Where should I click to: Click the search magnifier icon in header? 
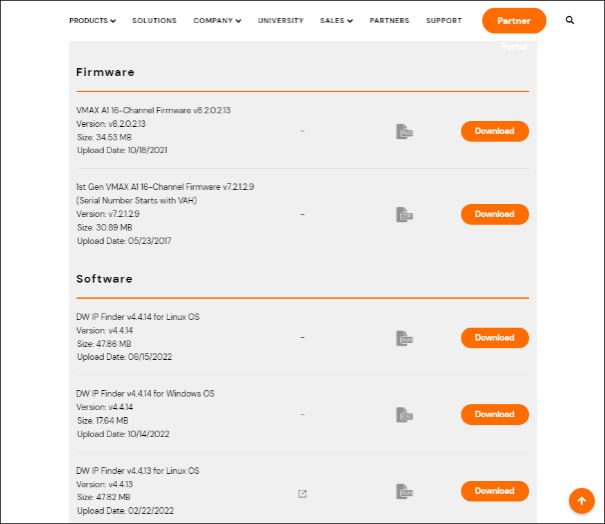click(x=570, y=20)
